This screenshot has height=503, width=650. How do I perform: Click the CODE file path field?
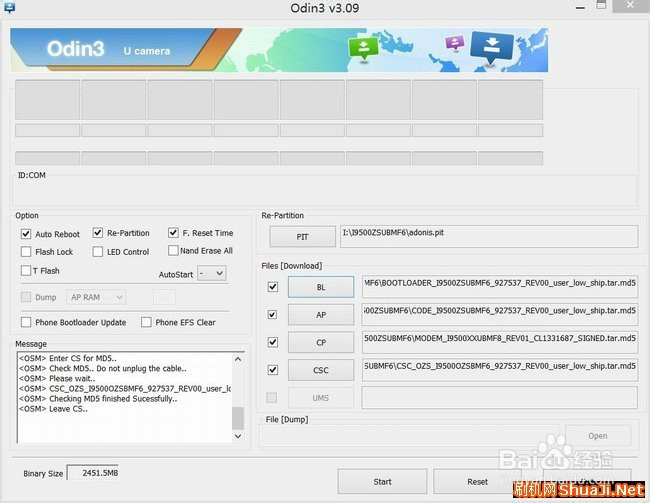[x=500, y=315]
